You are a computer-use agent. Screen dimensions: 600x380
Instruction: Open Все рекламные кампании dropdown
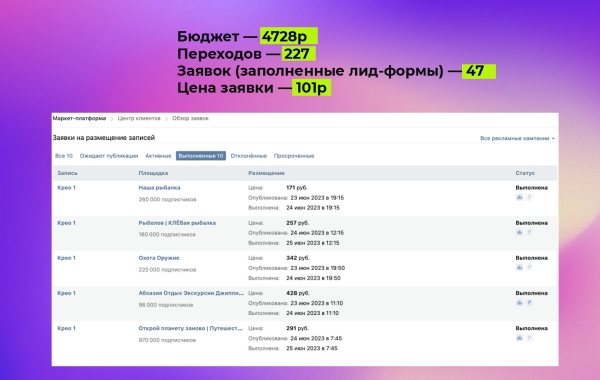(517, 138)
